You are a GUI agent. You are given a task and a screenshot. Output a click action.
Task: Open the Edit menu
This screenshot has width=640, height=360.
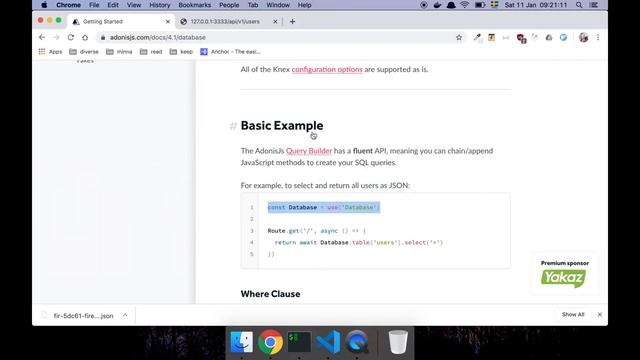113,5
